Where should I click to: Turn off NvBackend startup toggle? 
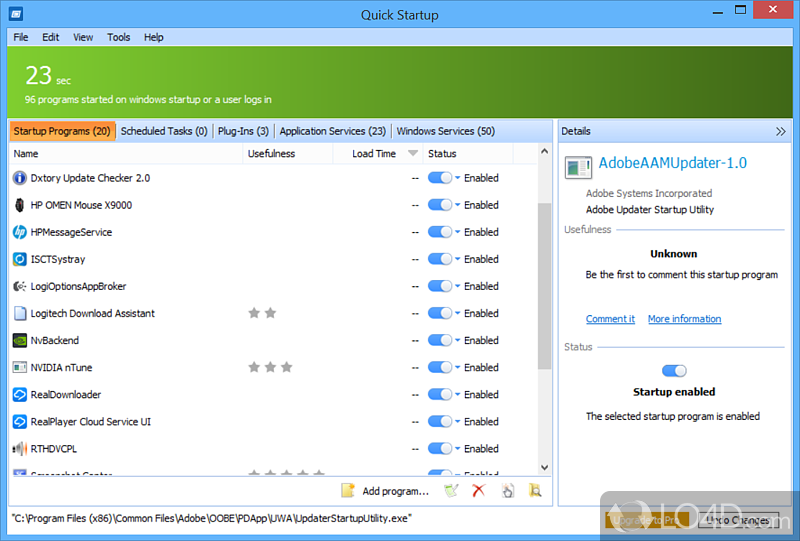coord(440,340)
